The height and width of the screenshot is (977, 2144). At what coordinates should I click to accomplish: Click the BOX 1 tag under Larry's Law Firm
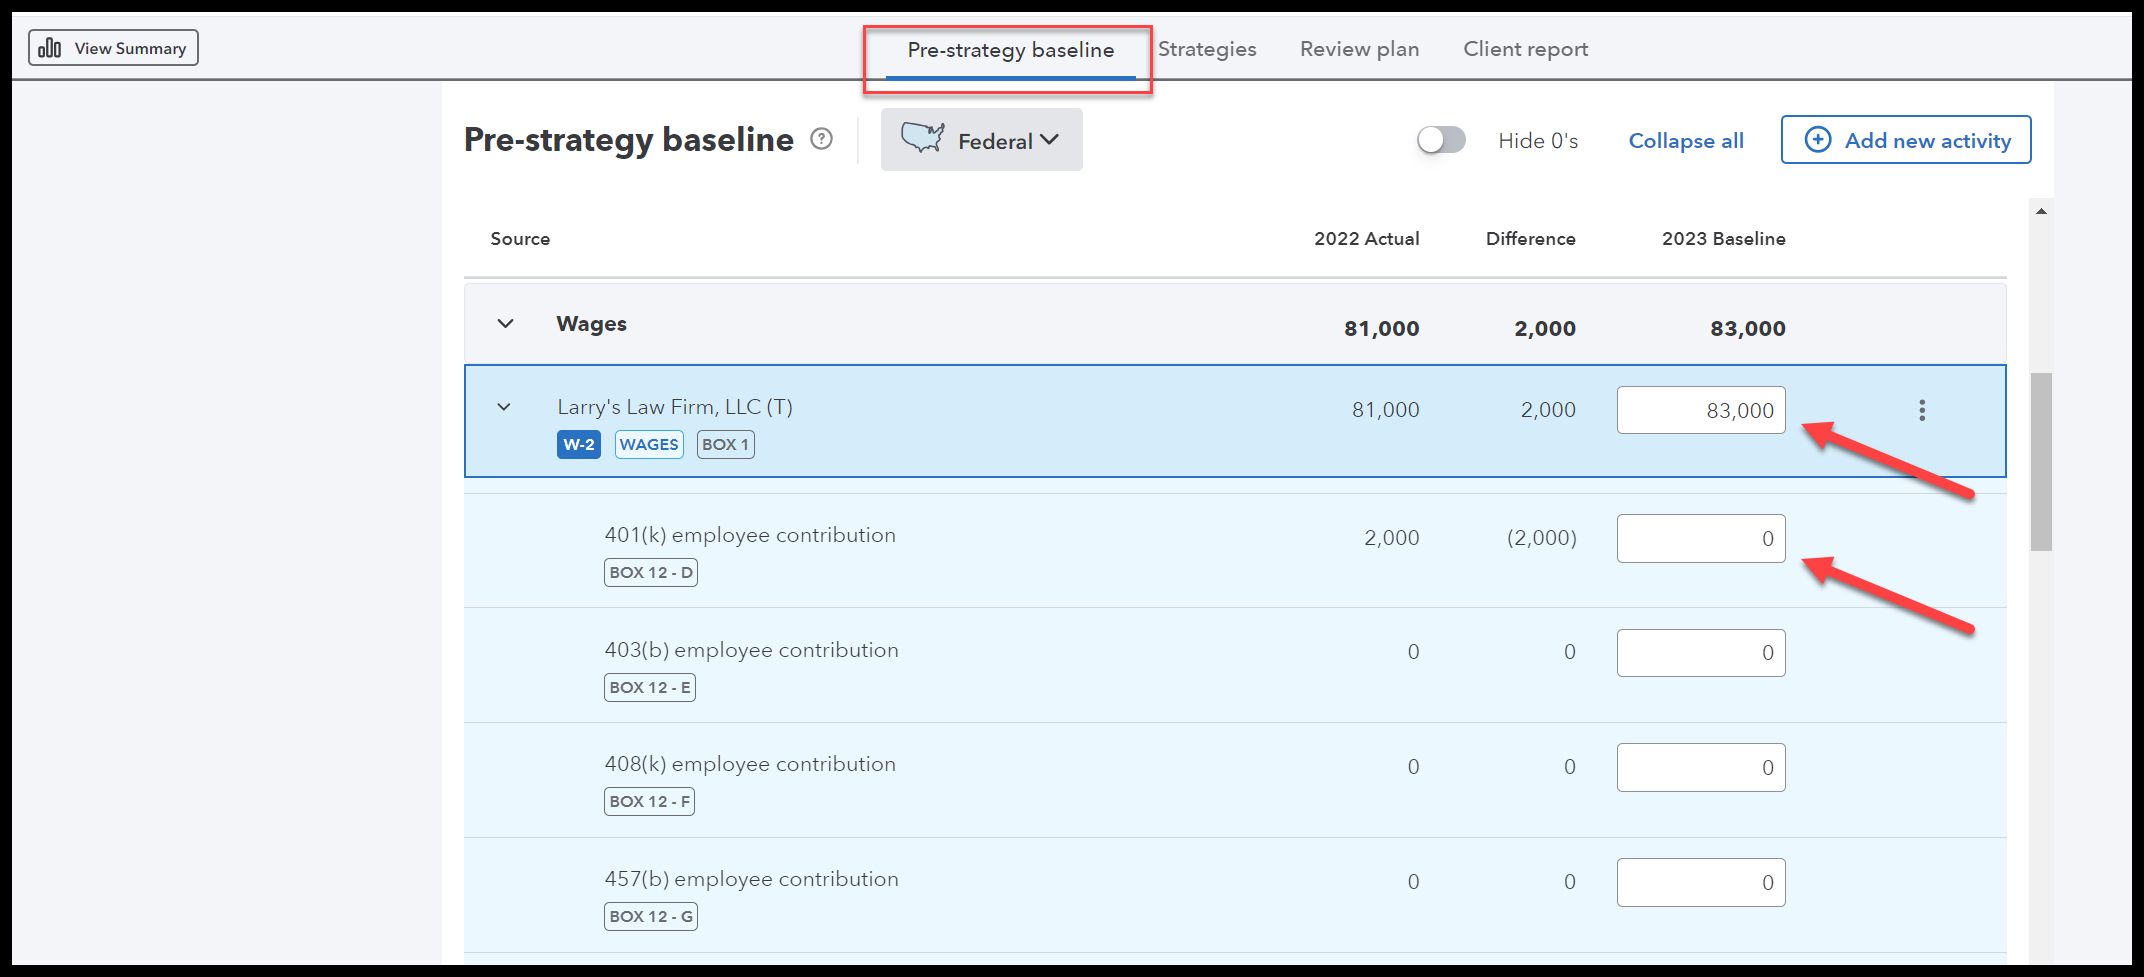coord(724,444)
